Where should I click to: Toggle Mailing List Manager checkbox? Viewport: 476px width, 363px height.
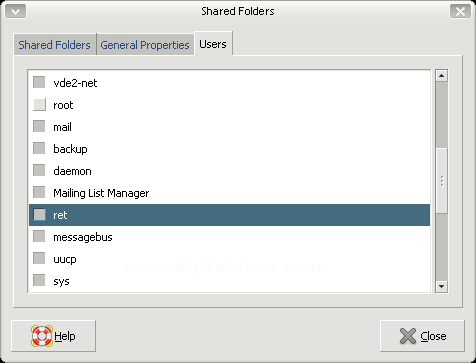(x=39, y=192)
